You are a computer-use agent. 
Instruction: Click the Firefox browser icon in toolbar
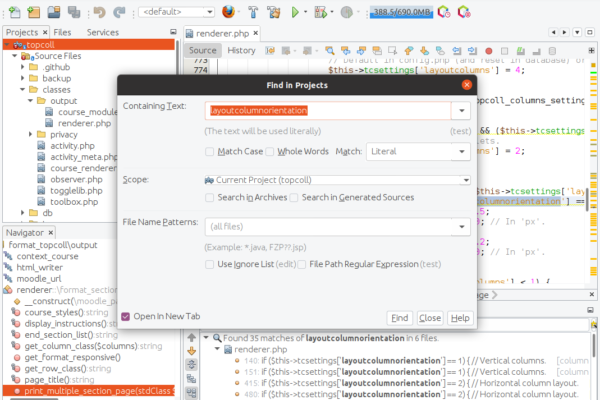228,12
